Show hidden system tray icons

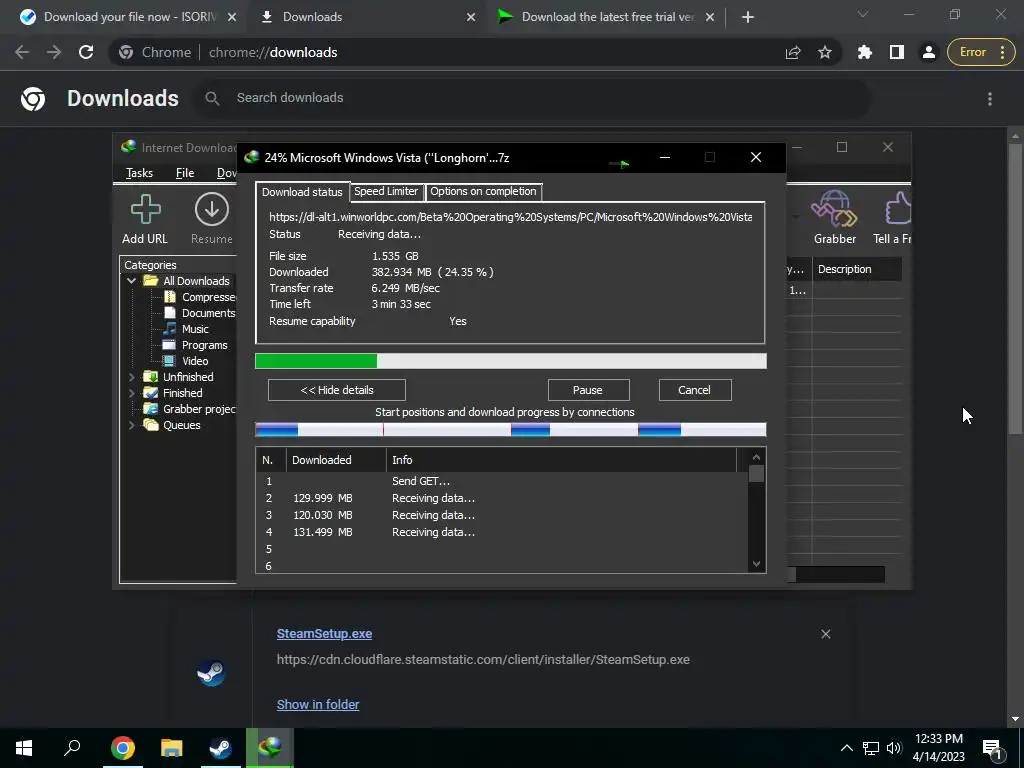coord(846,748)
